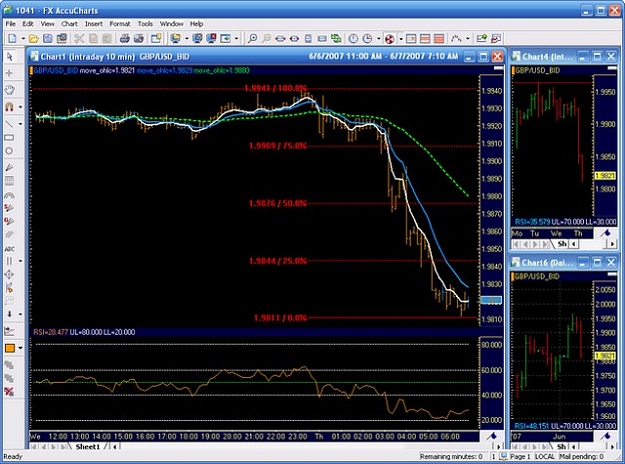Click the pin icon at Chart1 bottom right
The width and height of the screenshot is (625, 464).
(x=492, y=436)
